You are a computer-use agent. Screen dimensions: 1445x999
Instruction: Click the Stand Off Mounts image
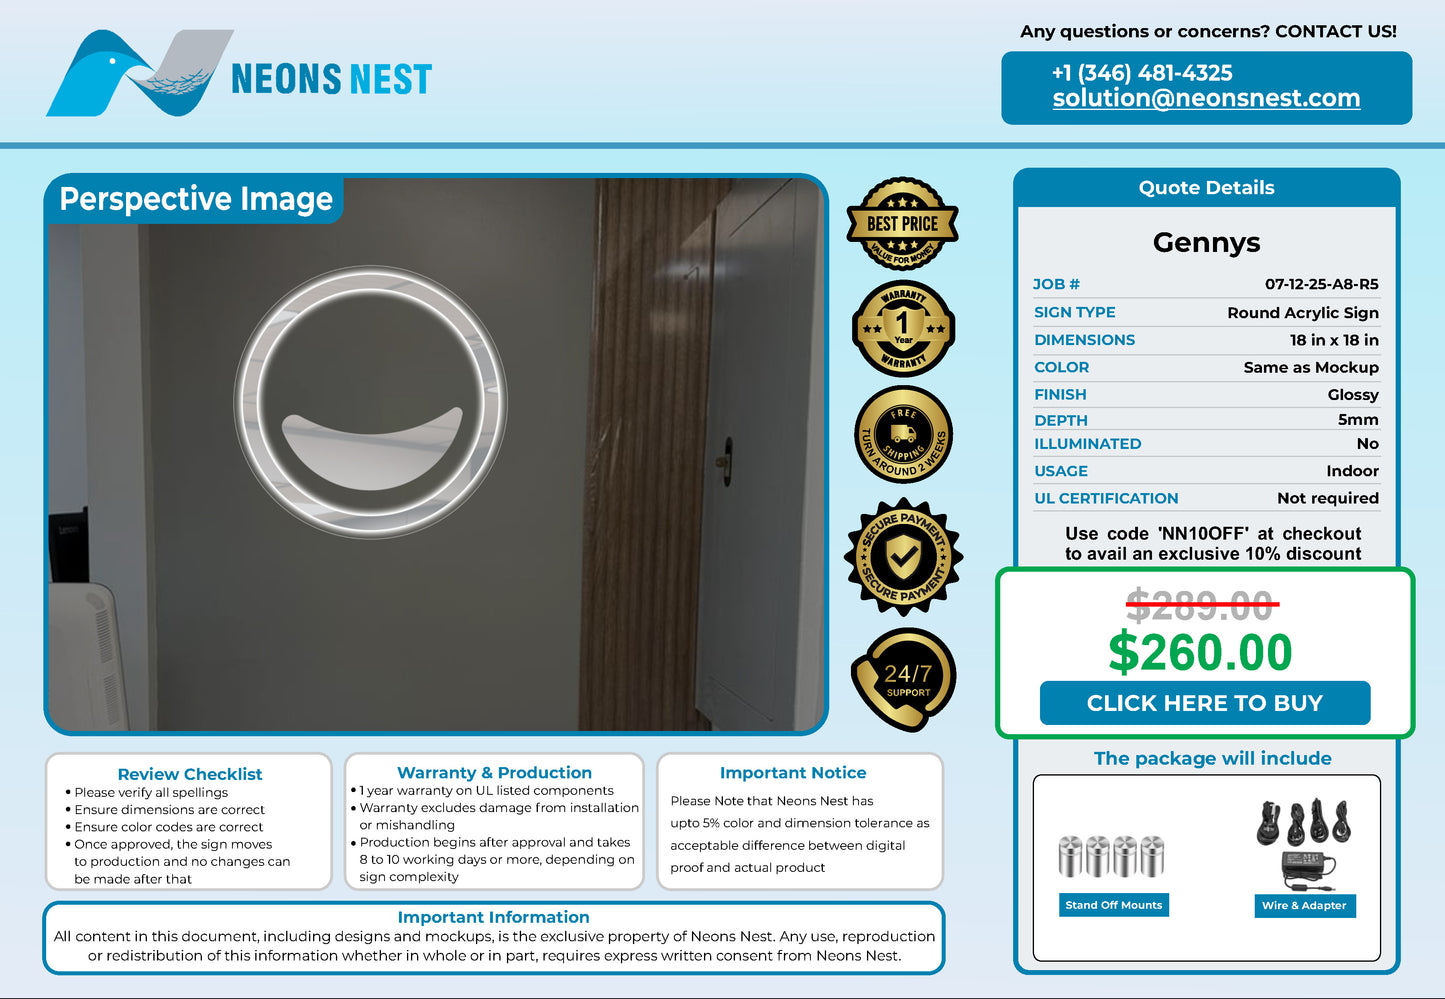[1112, 855]
